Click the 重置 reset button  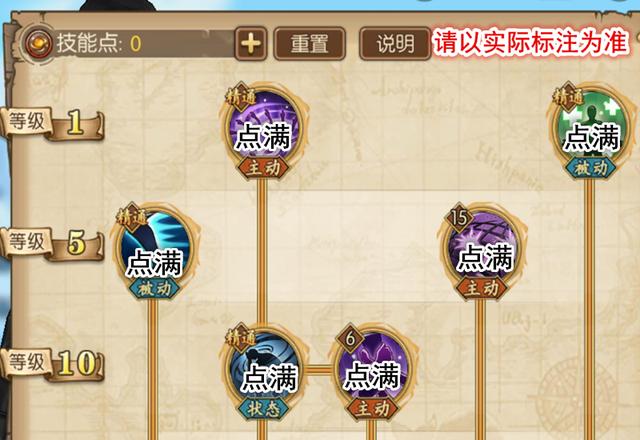309,44
